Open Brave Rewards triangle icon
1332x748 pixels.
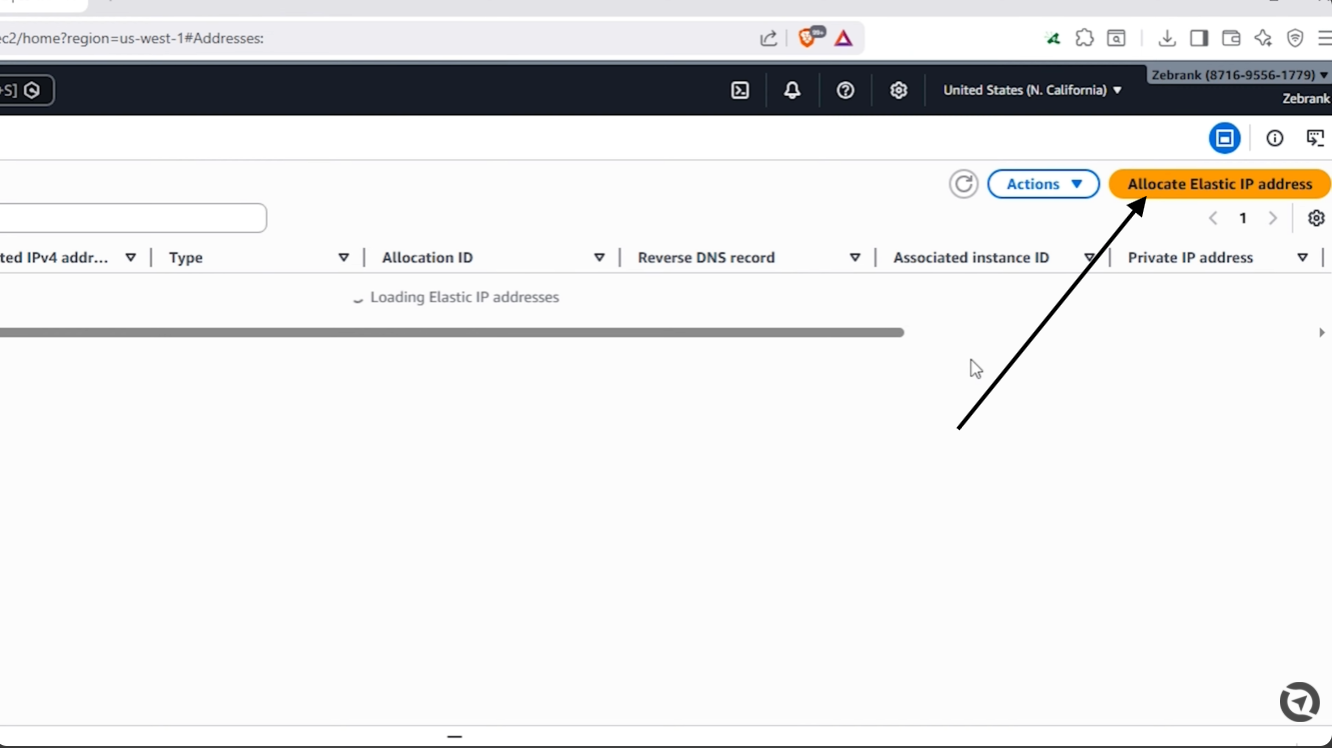click(x=843, y=38)
